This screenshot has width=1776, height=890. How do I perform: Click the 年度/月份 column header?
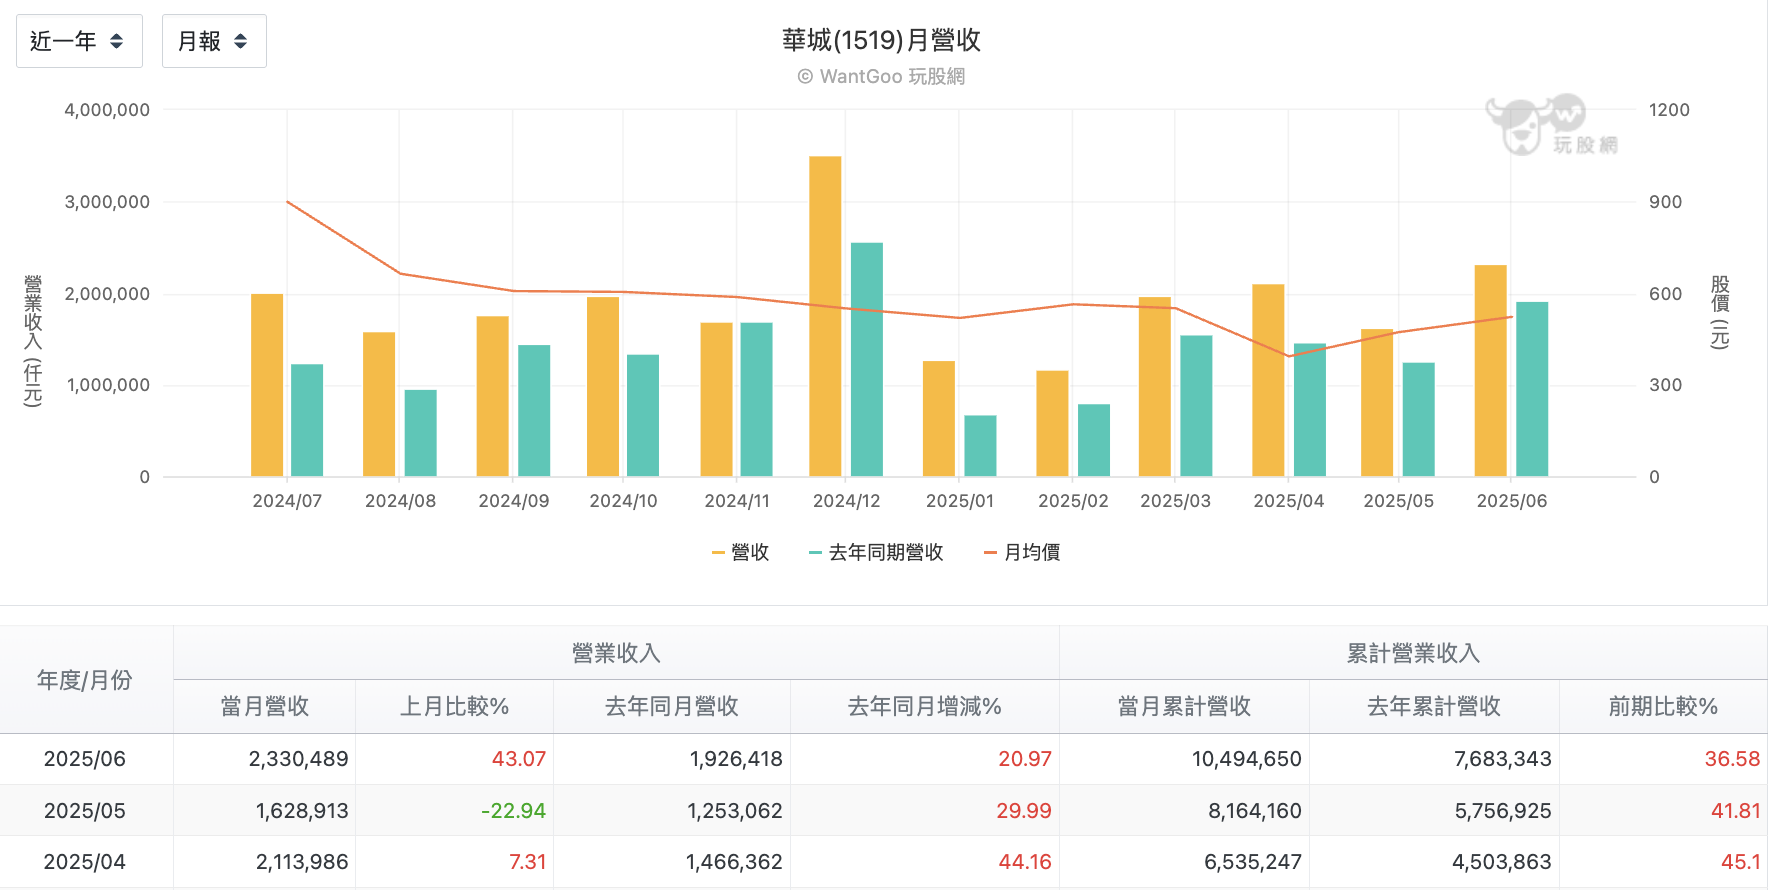pos(85,680)
